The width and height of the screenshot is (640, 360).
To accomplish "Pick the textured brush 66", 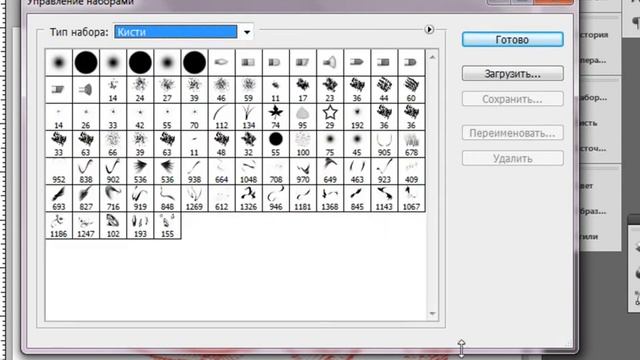I will (113, 144).
